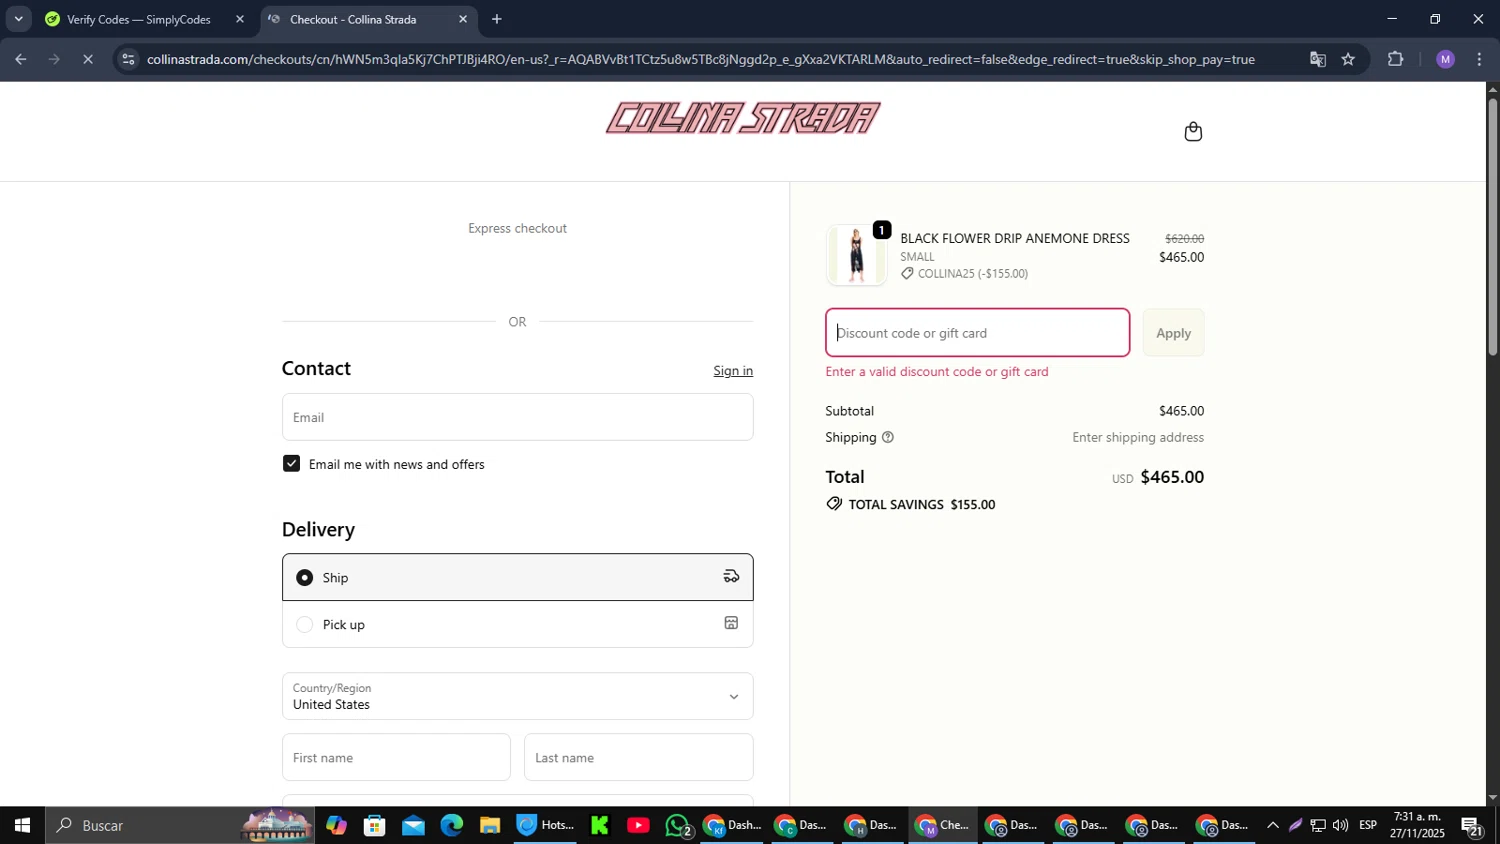Show hidden system tray icons

pos(1272,825)
